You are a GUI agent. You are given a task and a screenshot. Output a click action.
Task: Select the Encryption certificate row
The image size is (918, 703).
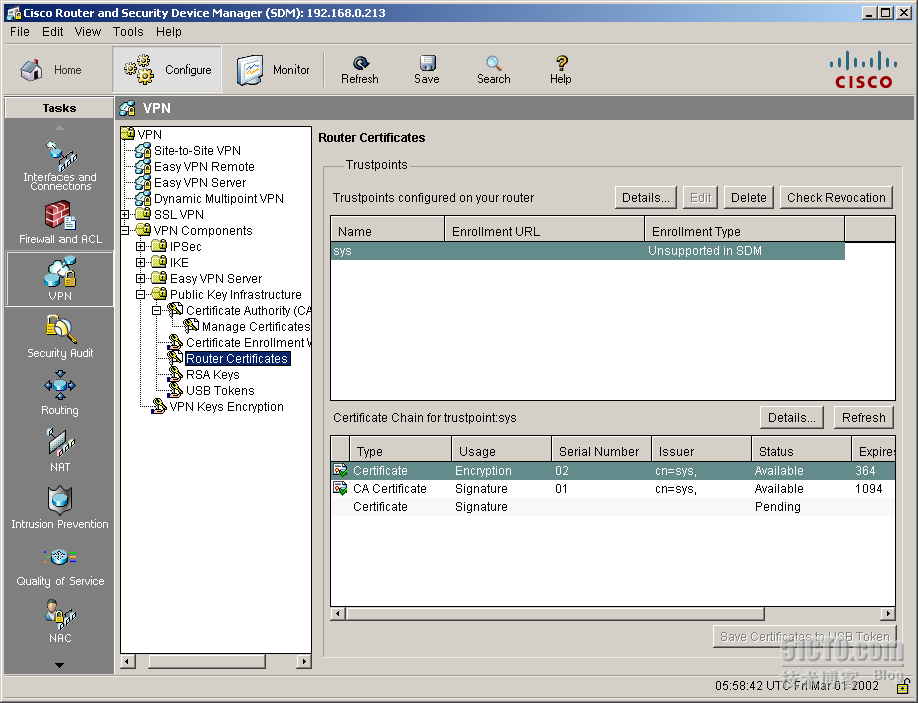(613, 471)
